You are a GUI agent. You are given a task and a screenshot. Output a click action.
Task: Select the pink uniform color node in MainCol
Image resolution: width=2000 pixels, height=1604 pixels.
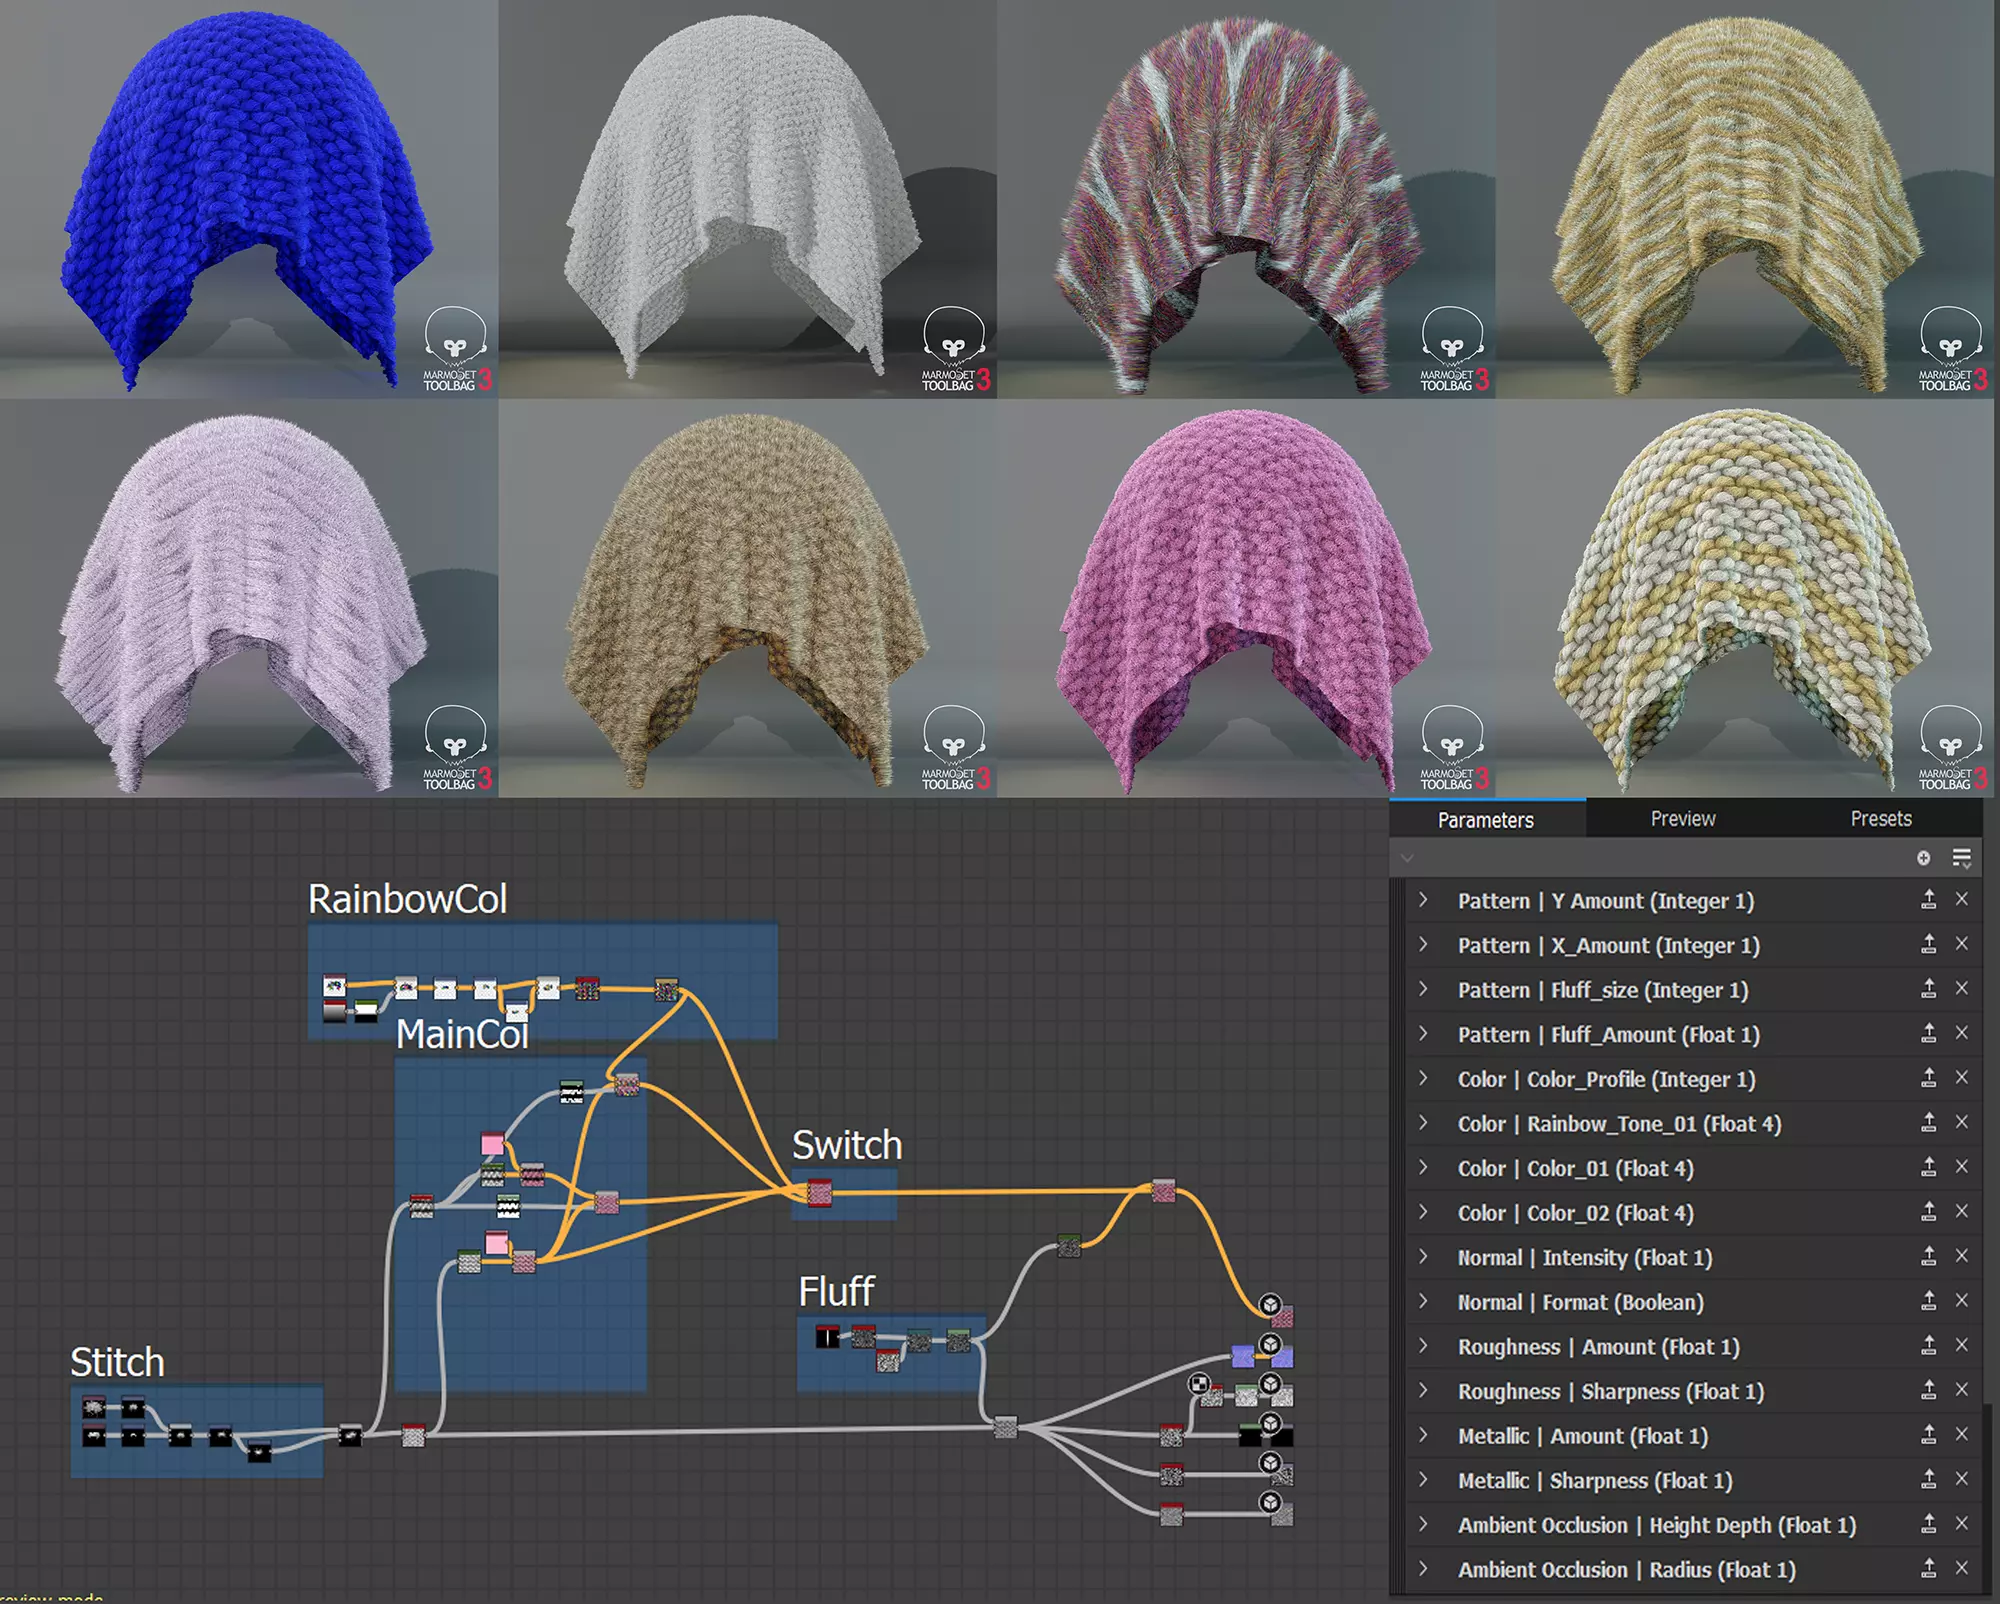coord(492,1144)
